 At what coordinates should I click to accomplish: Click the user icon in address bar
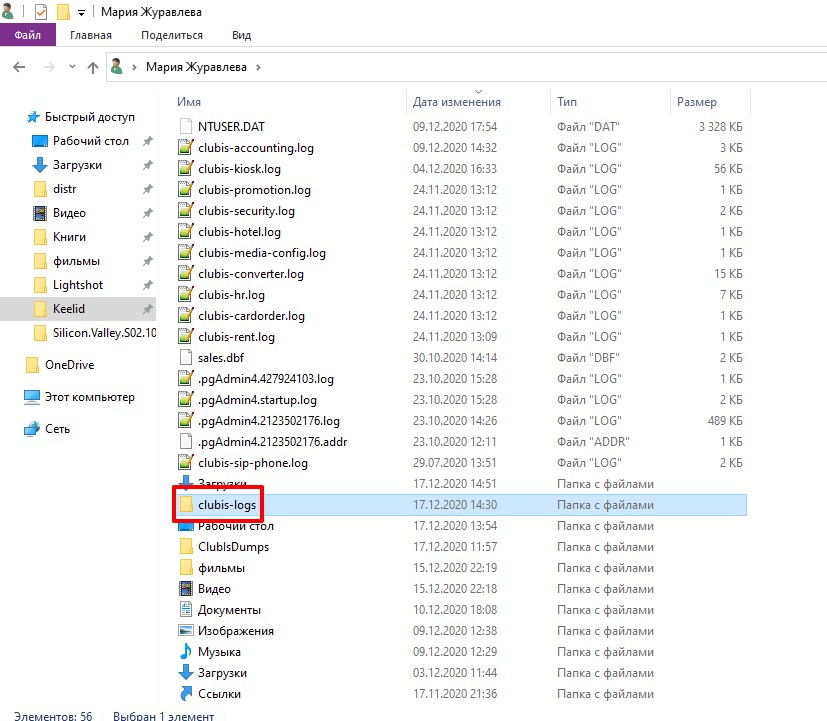pos(117,67)
